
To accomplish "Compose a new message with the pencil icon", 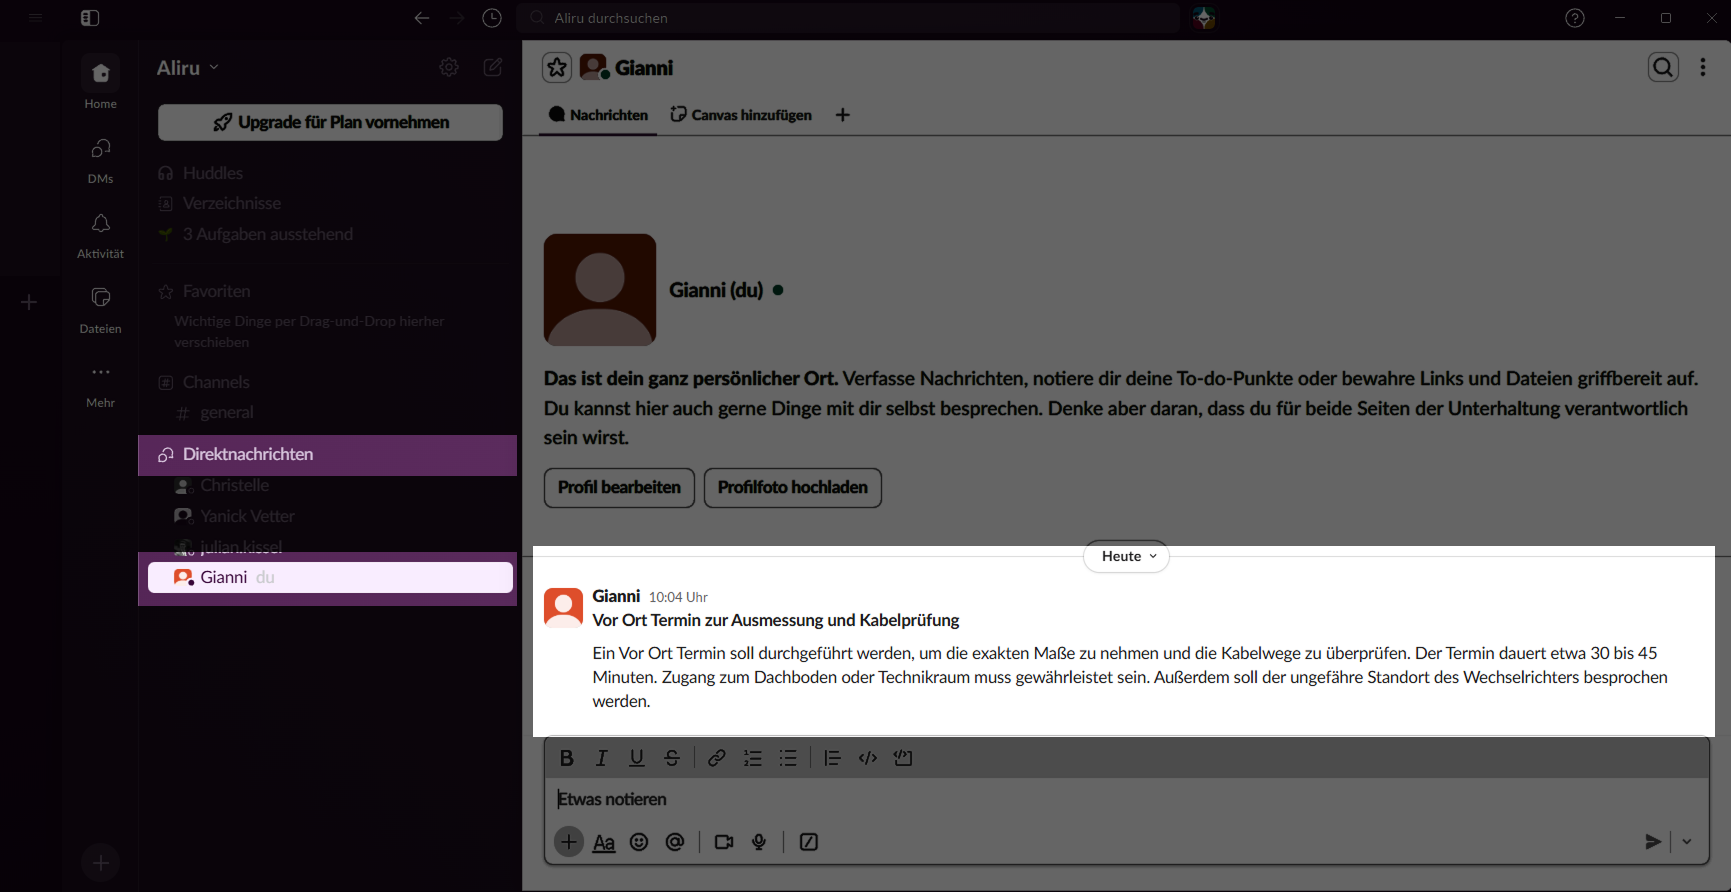I will tap(493, 67).
